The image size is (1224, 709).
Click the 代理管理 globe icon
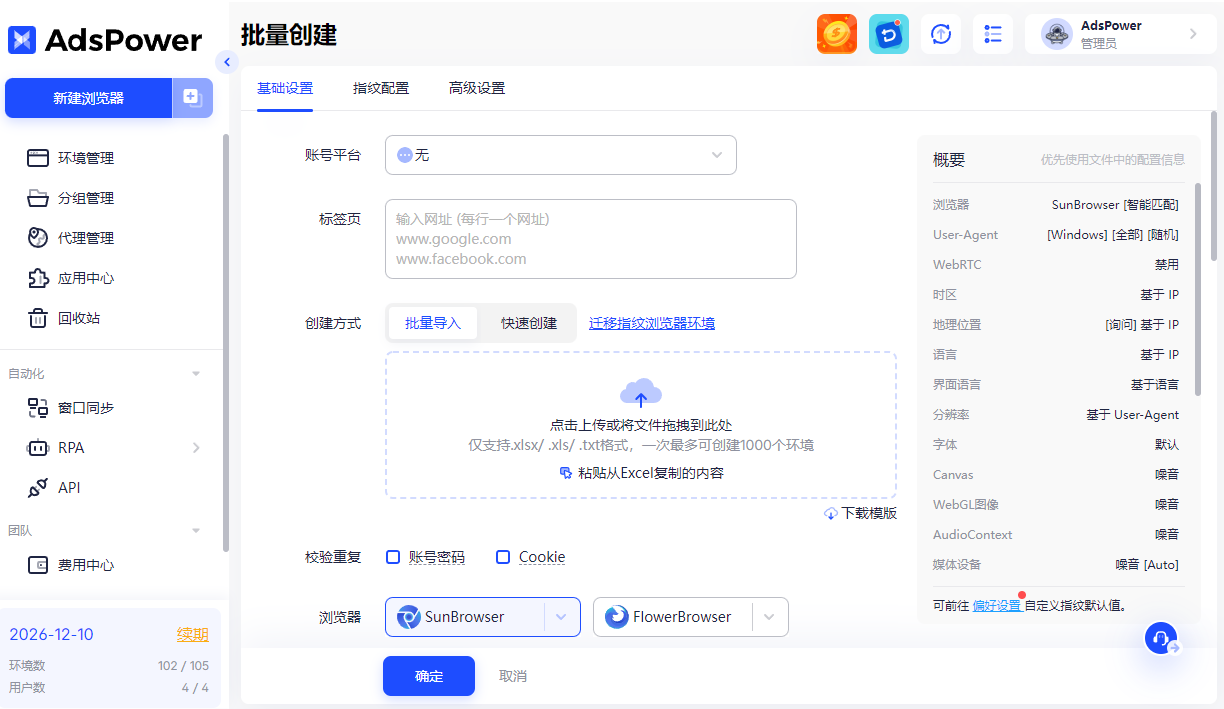point(38,238)
